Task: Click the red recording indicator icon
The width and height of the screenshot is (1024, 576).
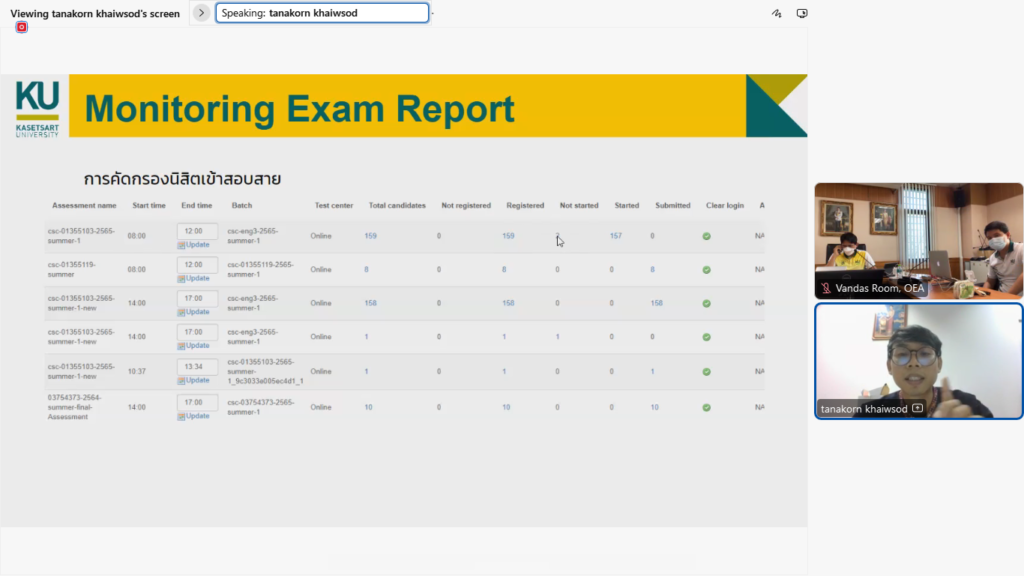Action: [x=22, y=27]
